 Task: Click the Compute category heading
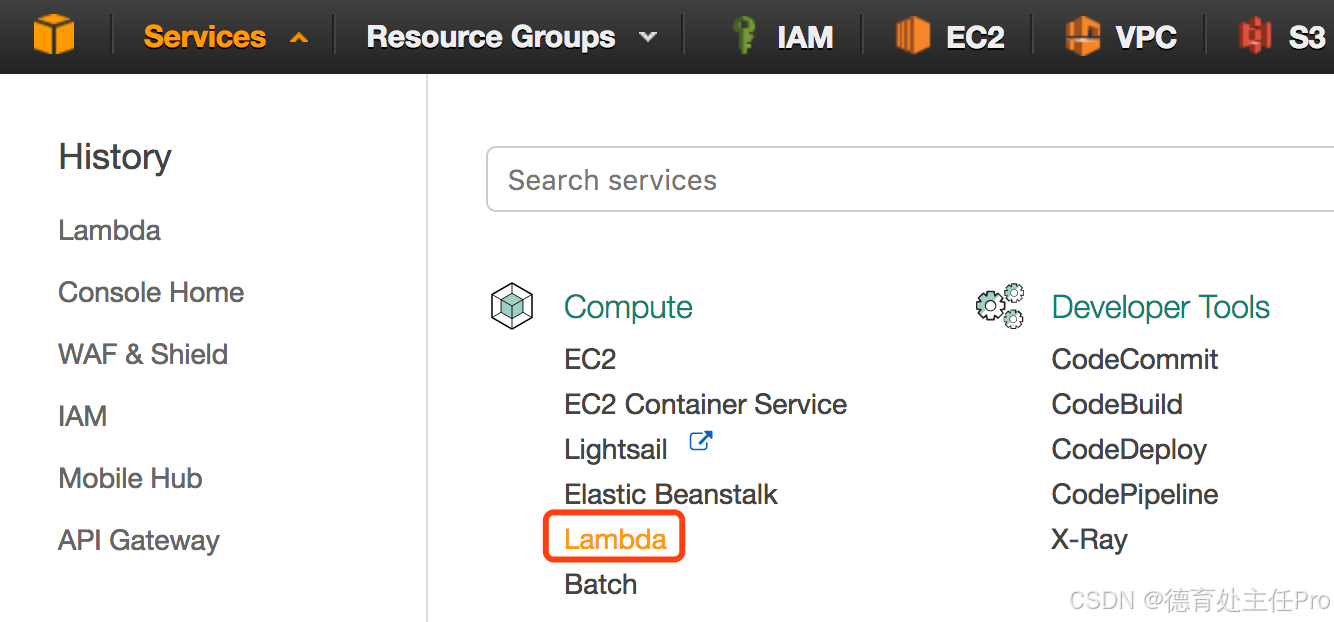(628, 307)
